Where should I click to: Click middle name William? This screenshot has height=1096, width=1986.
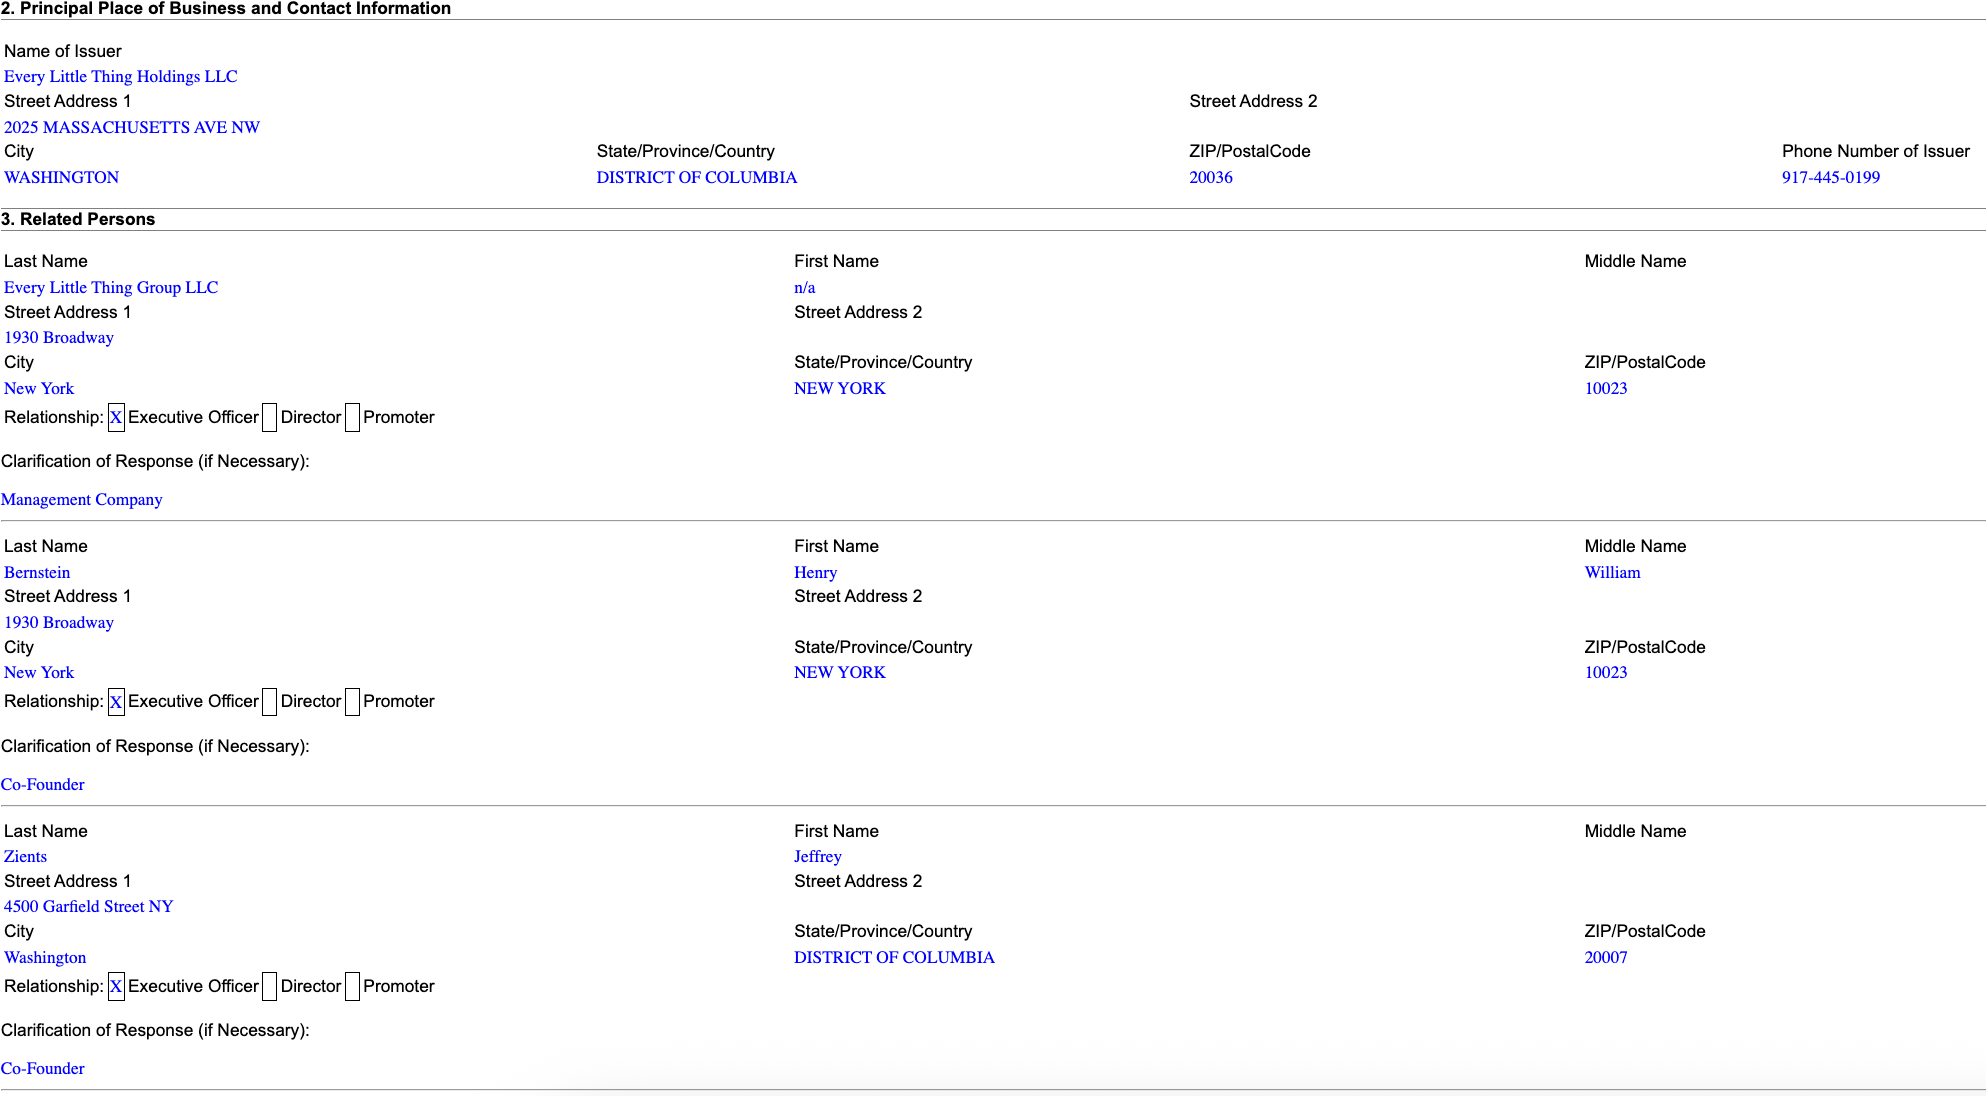[1612, 572]
